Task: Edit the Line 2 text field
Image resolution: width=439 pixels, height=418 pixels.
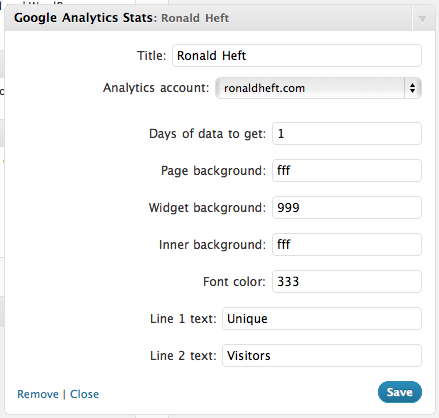Action: [322, 356]
